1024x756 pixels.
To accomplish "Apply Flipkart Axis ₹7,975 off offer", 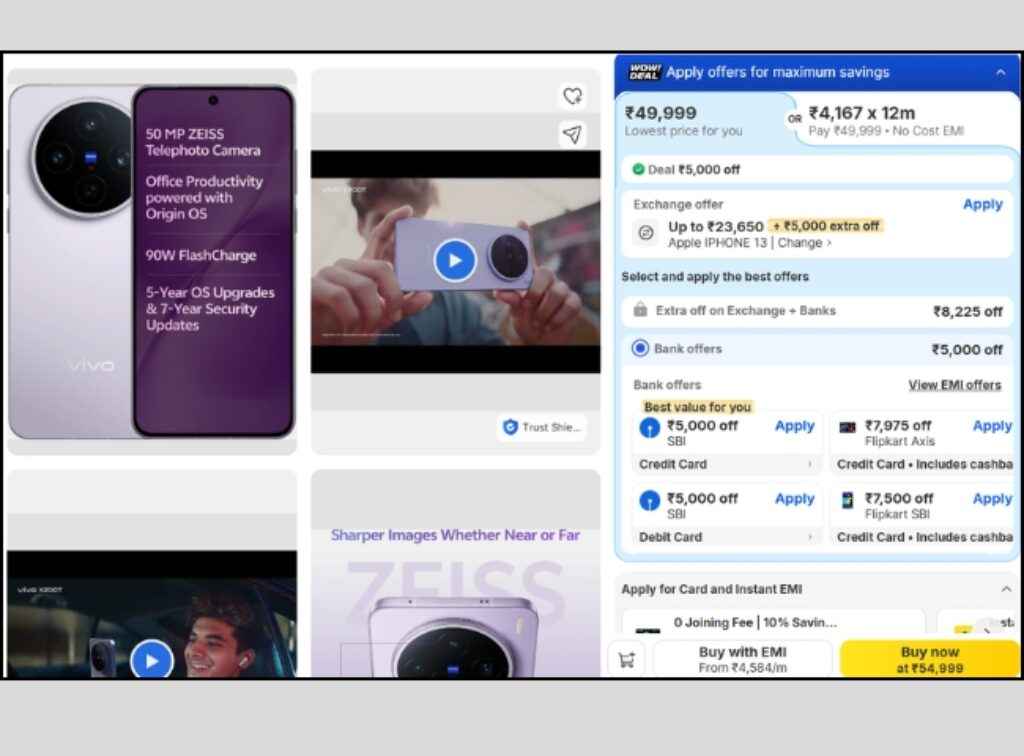I will (x=992, y=426).
